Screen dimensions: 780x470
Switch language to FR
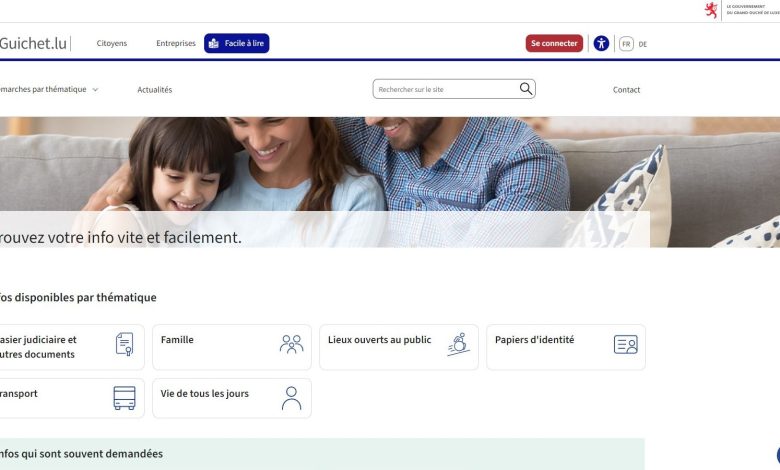[626, 44]
